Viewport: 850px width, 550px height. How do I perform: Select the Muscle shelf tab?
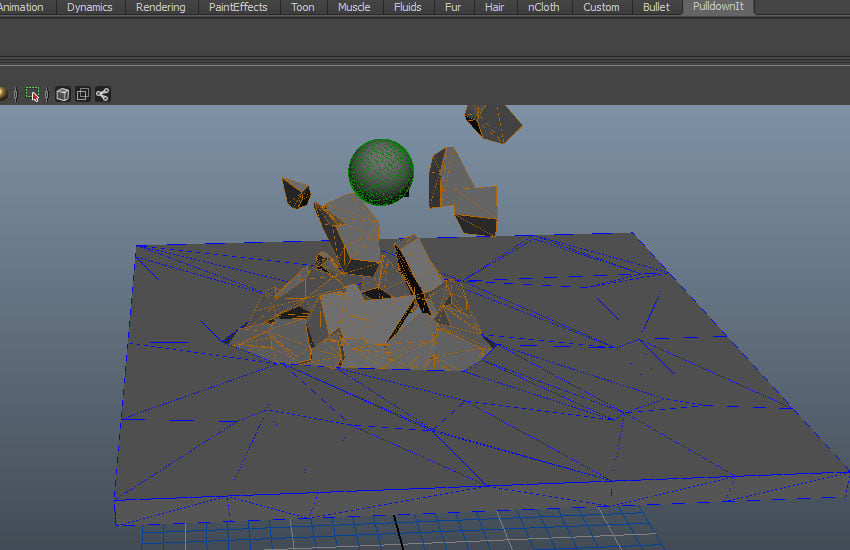(354, 7)
